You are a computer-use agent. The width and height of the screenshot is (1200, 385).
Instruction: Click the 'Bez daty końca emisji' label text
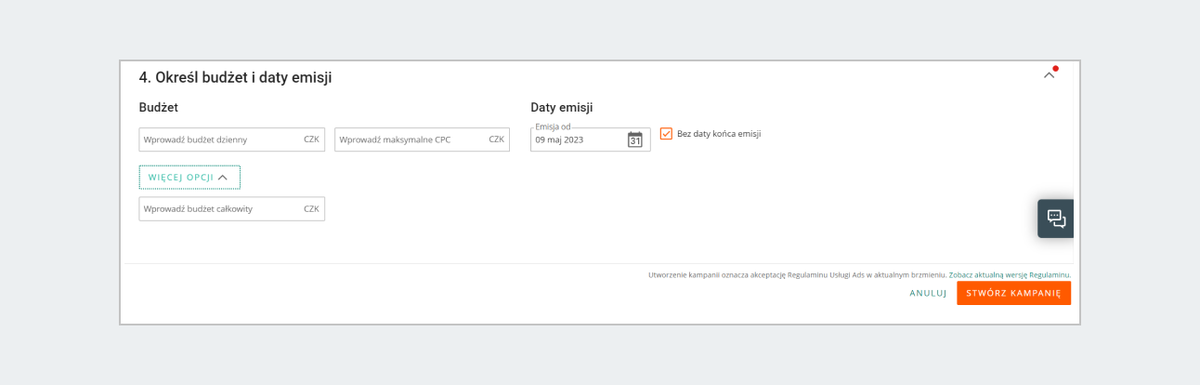719,134
